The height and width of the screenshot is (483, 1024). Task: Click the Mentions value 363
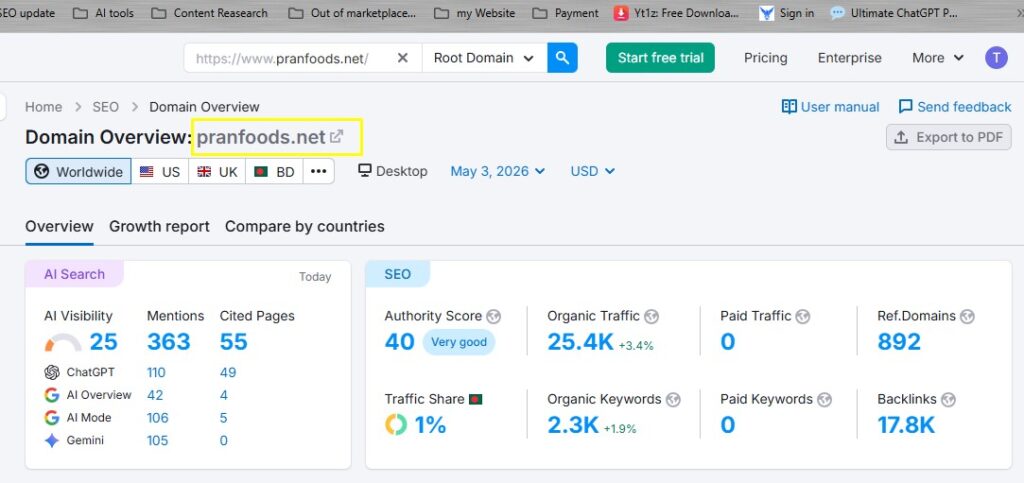(168, 341)
